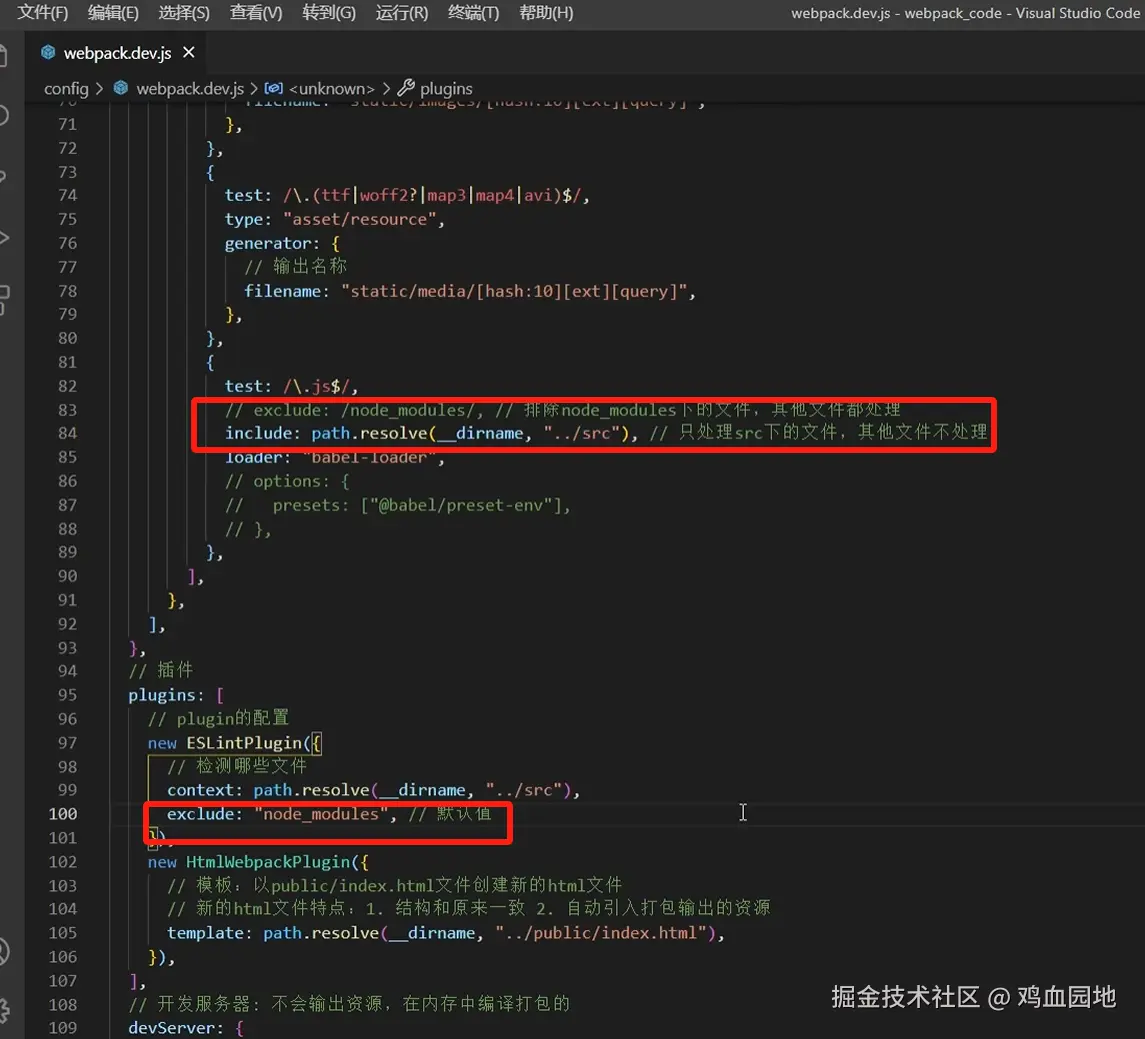
Task: Click the // 插件 comment on line 94
Action: coord(161,670)
